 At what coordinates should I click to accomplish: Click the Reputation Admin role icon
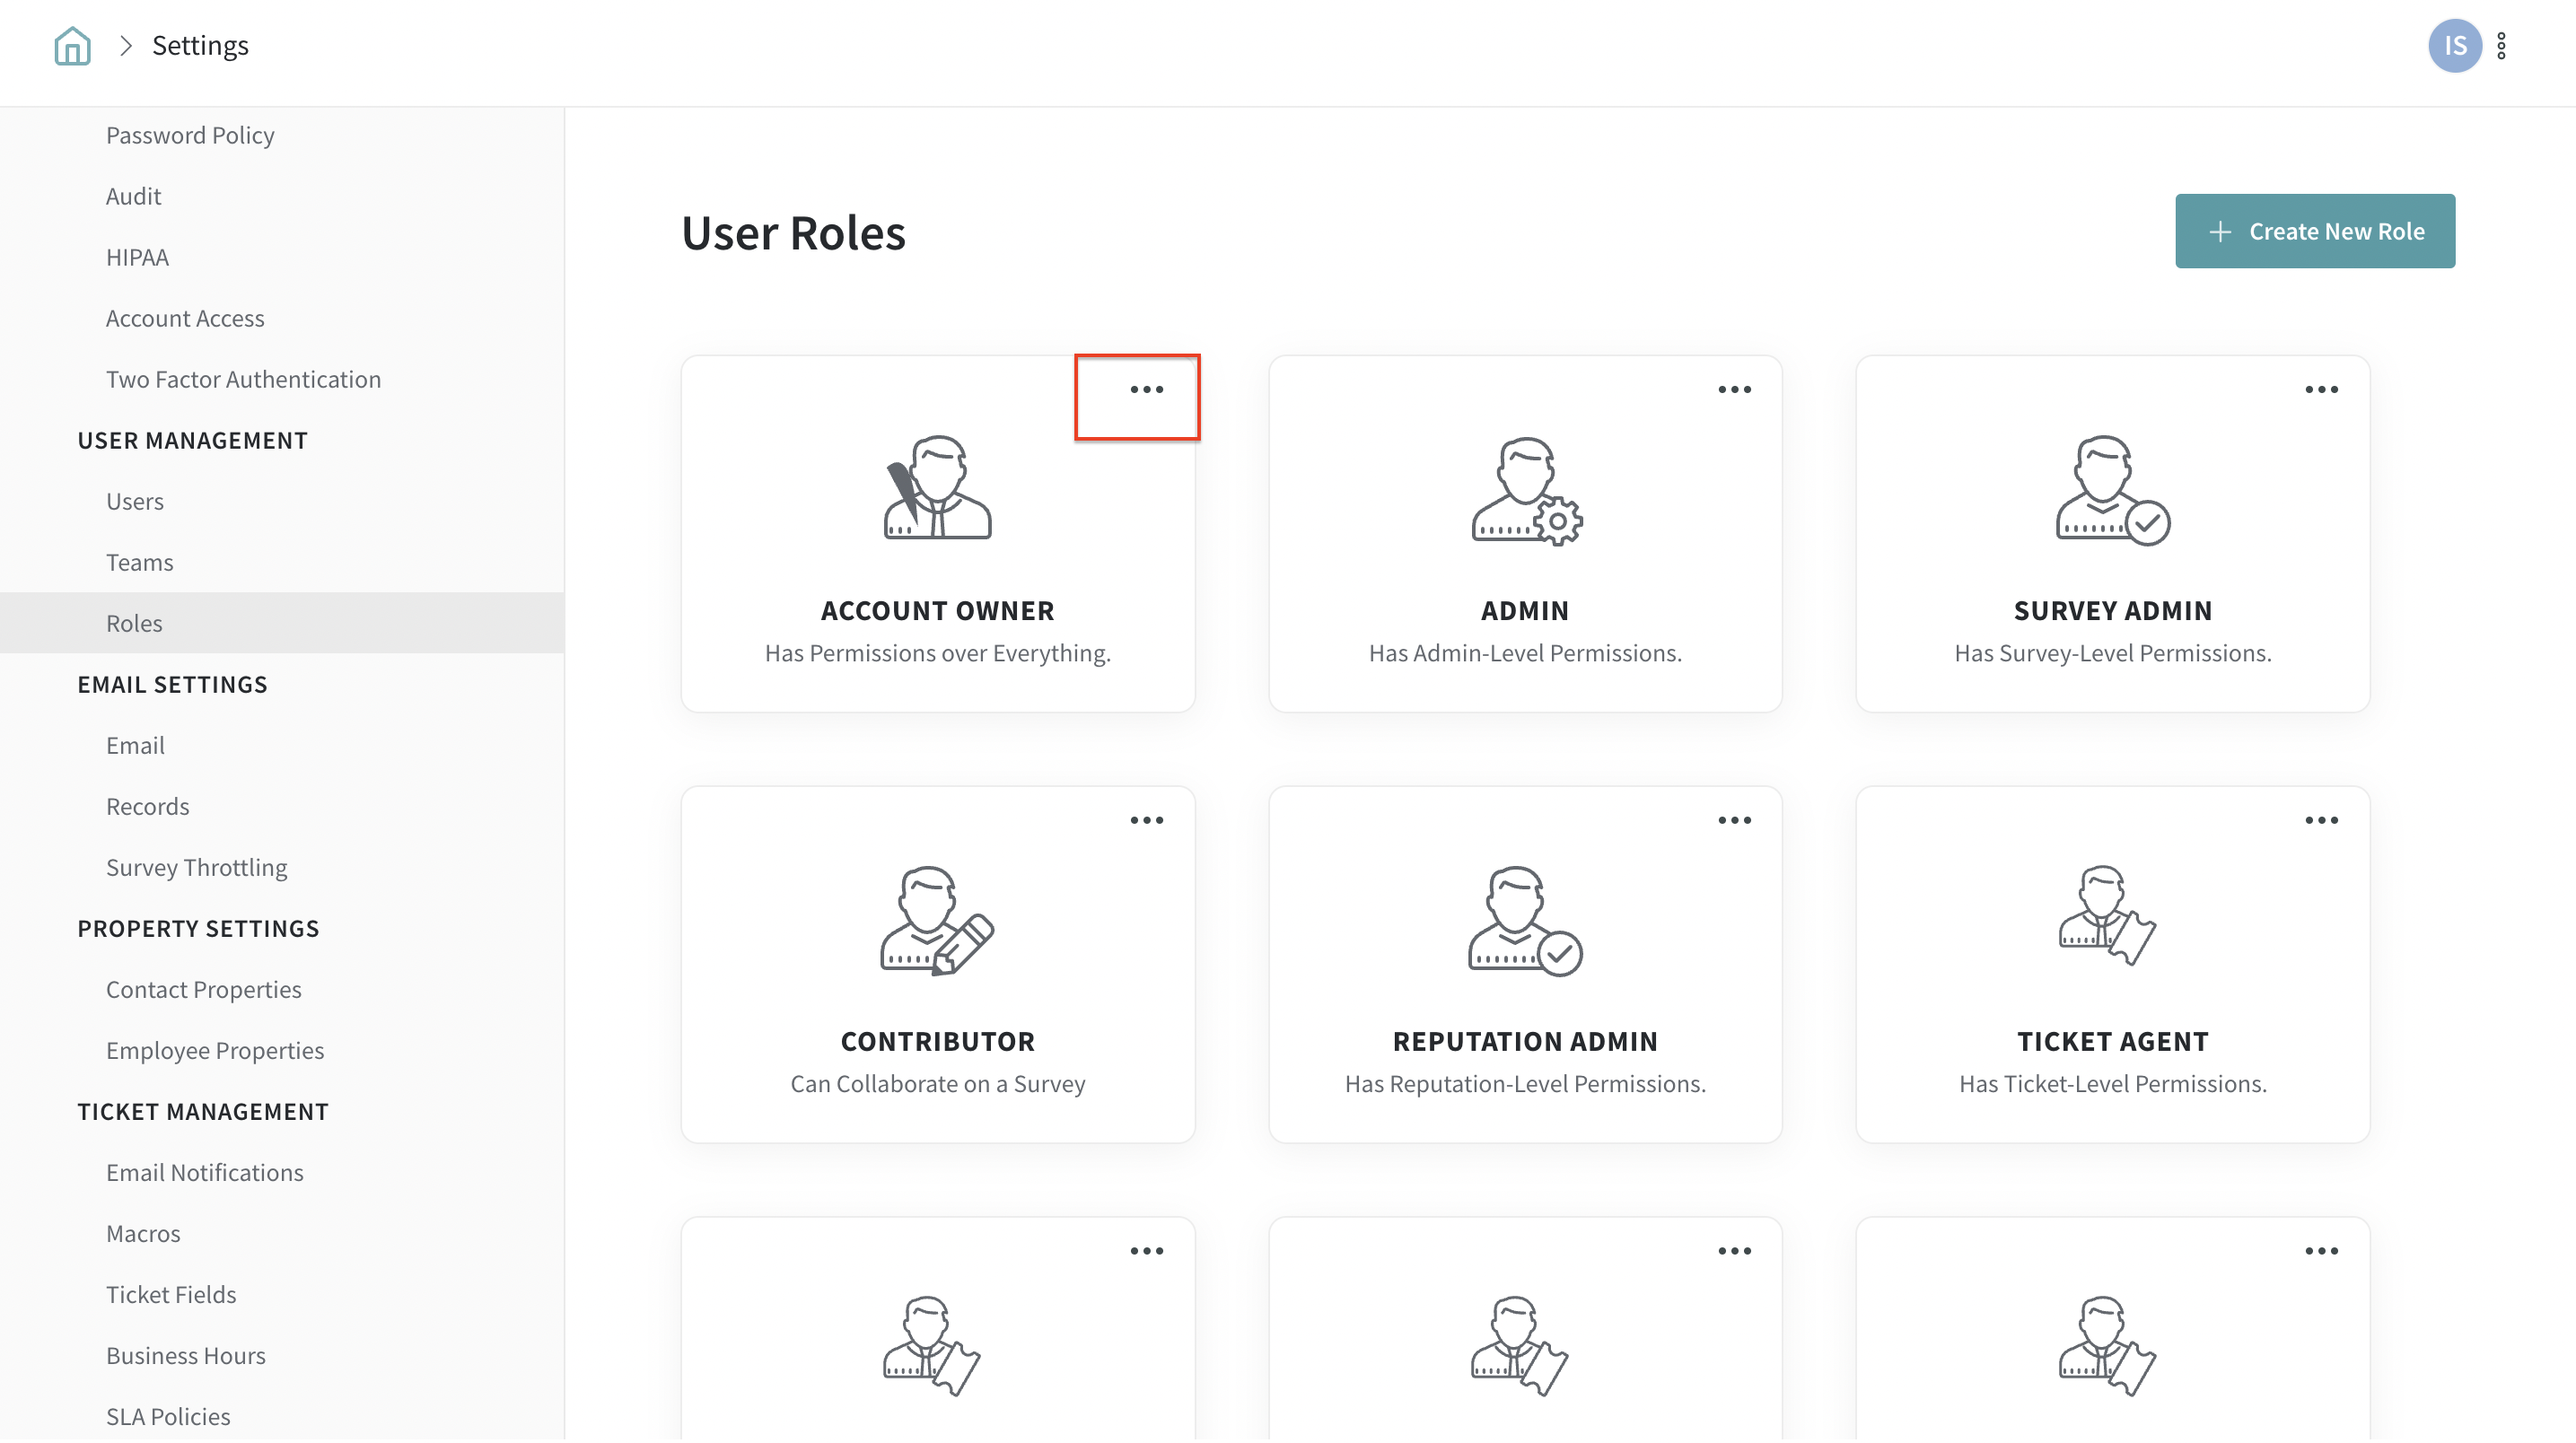[1524, 920]
